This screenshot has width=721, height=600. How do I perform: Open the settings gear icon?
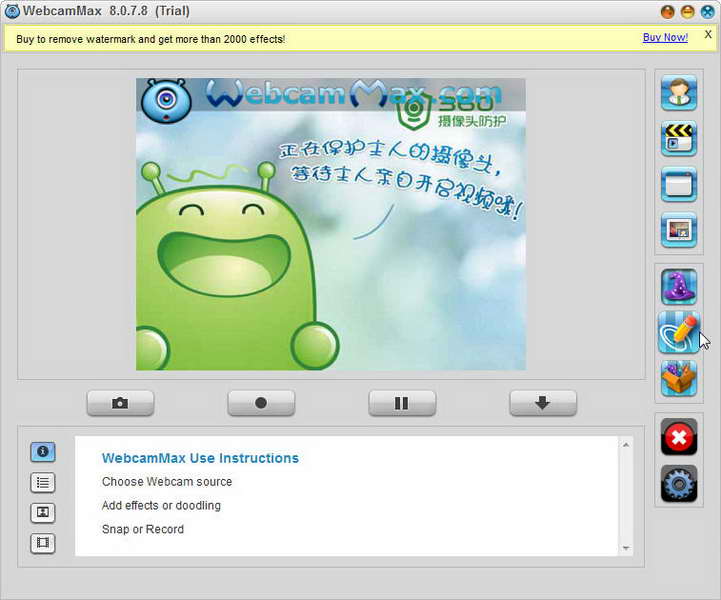[x=679, y=484]
